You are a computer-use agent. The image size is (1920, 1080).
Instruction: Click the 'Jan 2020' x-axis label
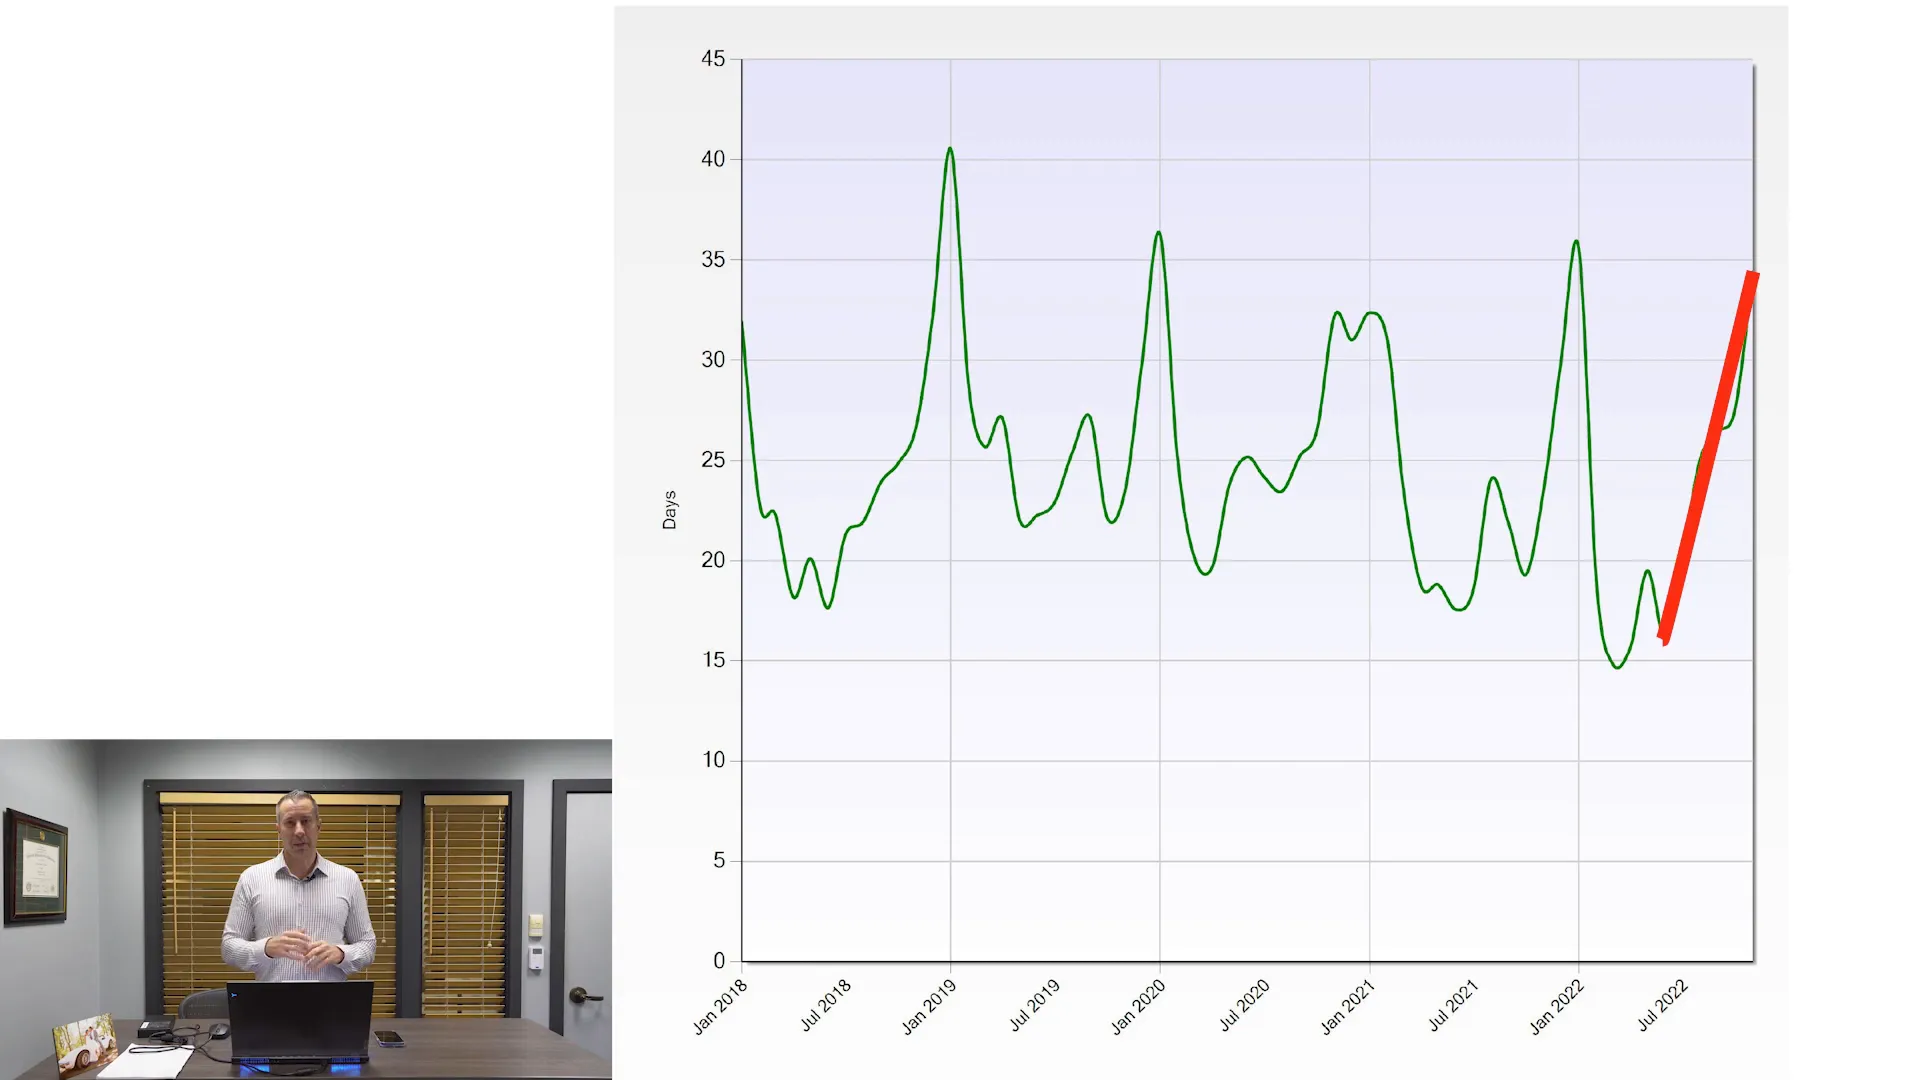click(1138, 1007)
